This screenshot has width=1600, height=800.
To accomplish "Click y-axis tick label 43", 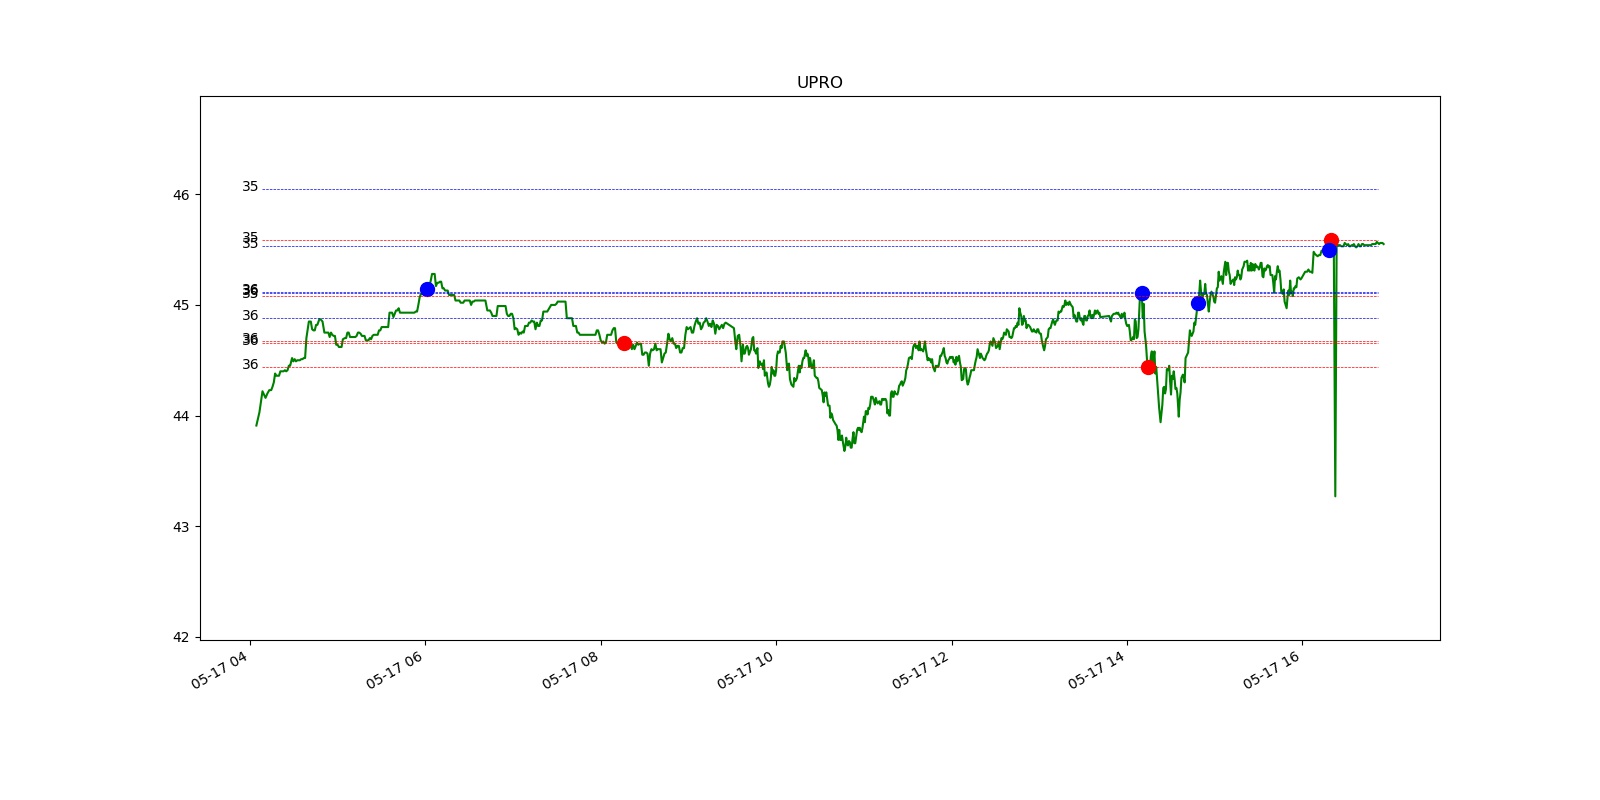I will [x=181, y=527].
